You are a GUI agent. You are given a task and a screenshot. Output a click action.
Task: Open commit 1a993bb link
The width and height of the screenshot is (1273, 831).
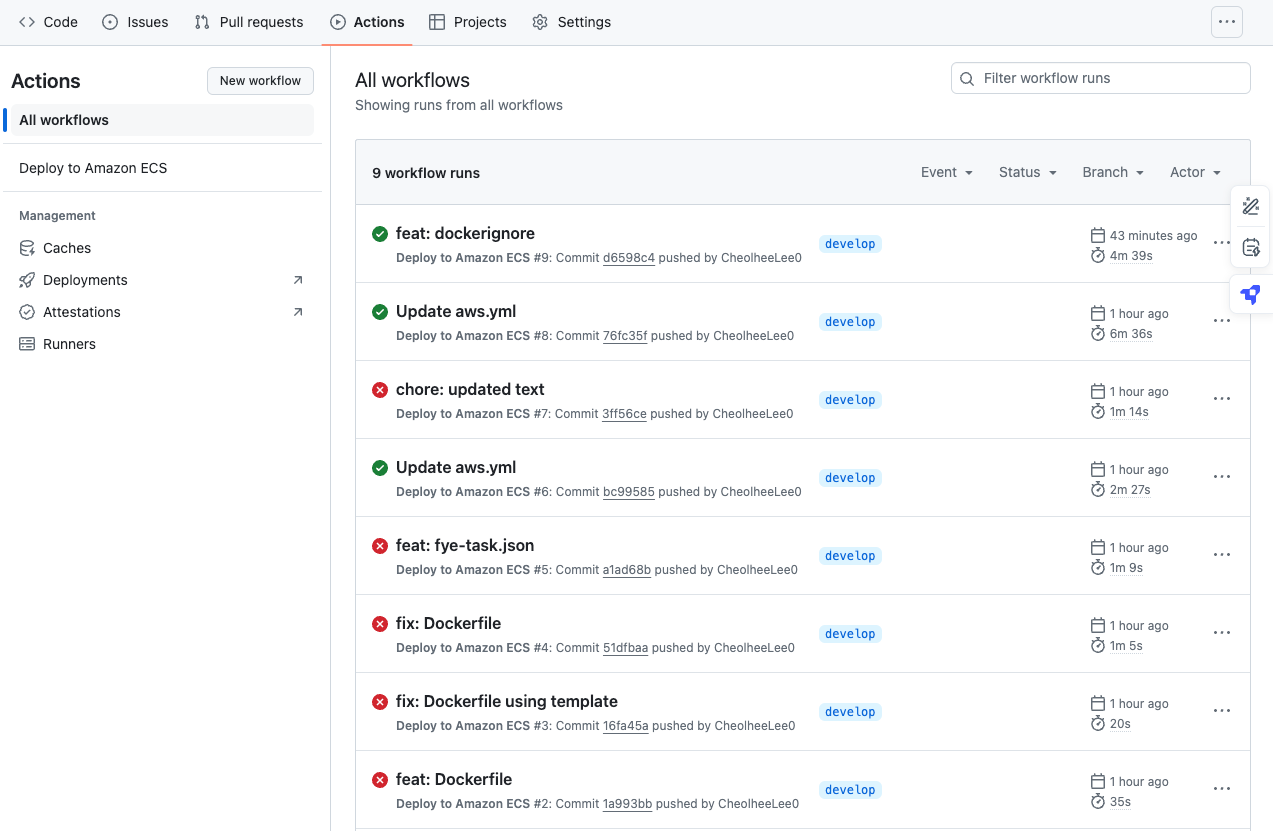628,804
